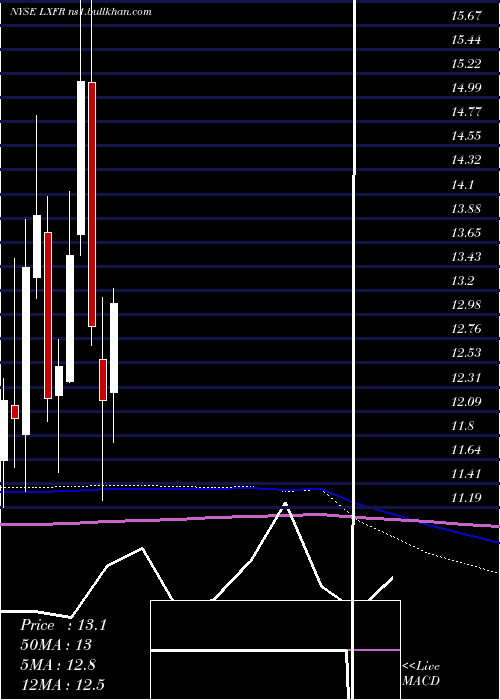Click the <<Live MACD label
This screenshot has width=500, height=700.
[x=421, y=673]
